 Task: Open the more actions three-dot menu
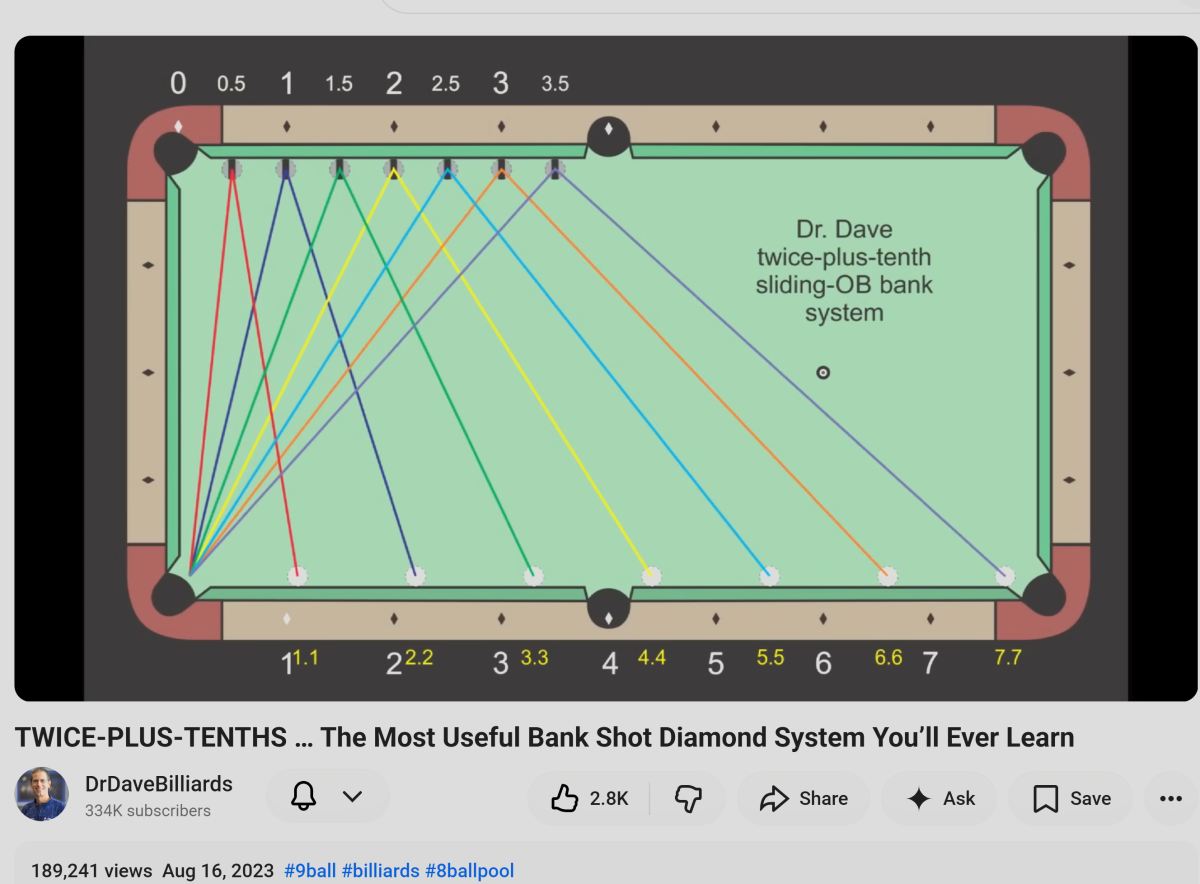tap(1171, 798)
